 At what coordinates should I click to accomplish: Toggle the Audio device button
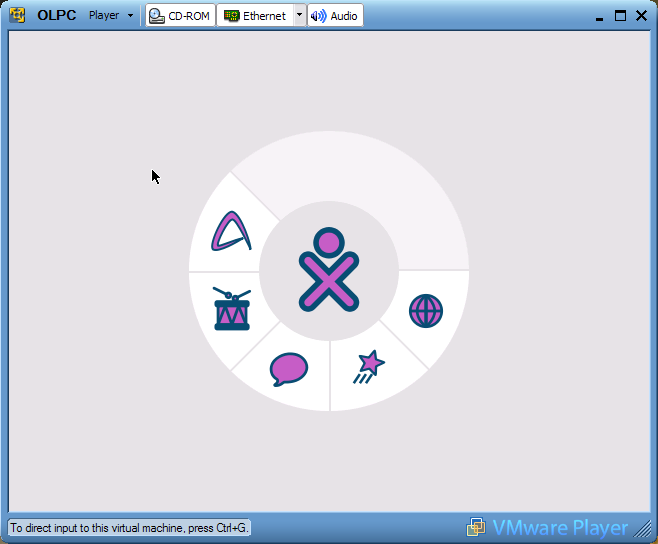click(x=335, y=16)
